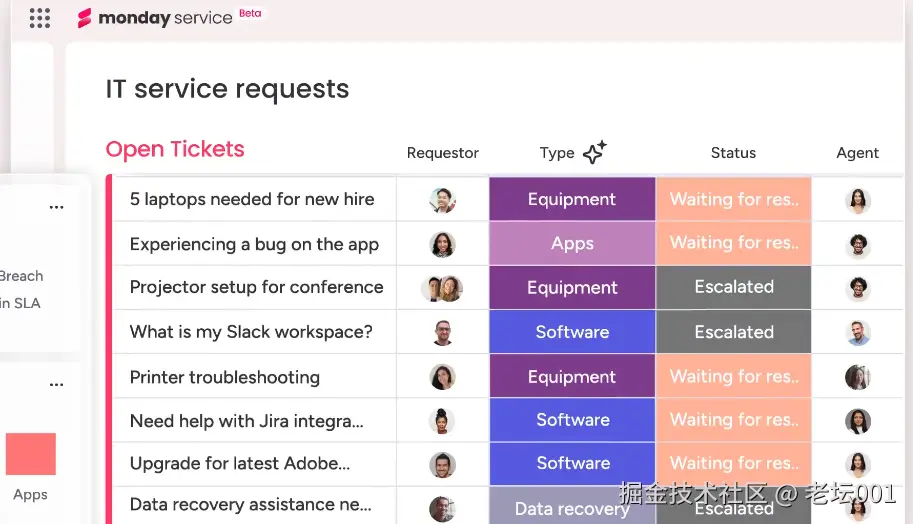Sort by the Status column header
Viewport: 913px width, 524px height.
[x=733, y=153]
